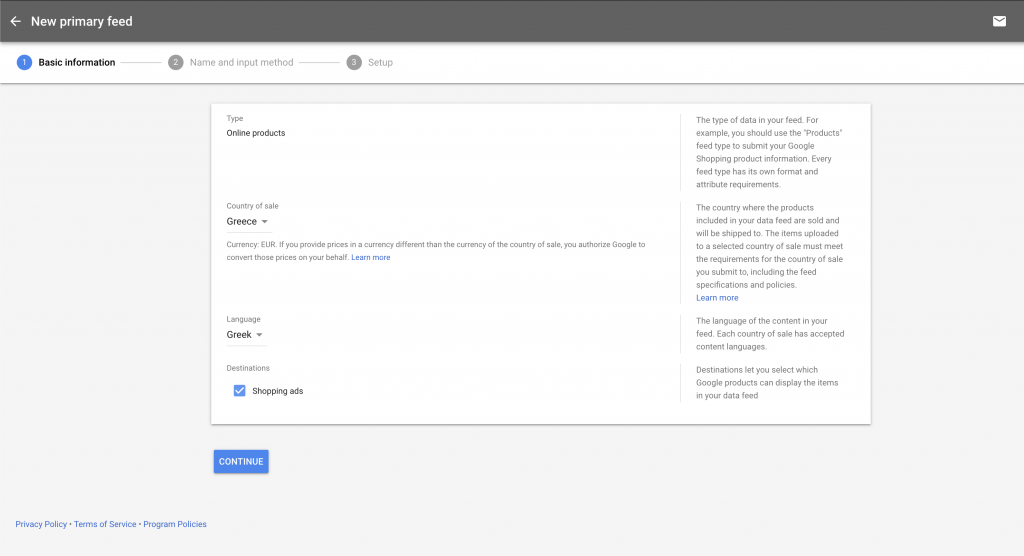
Task: Open Learn more link about country requirements
Action: click(717, 298)
